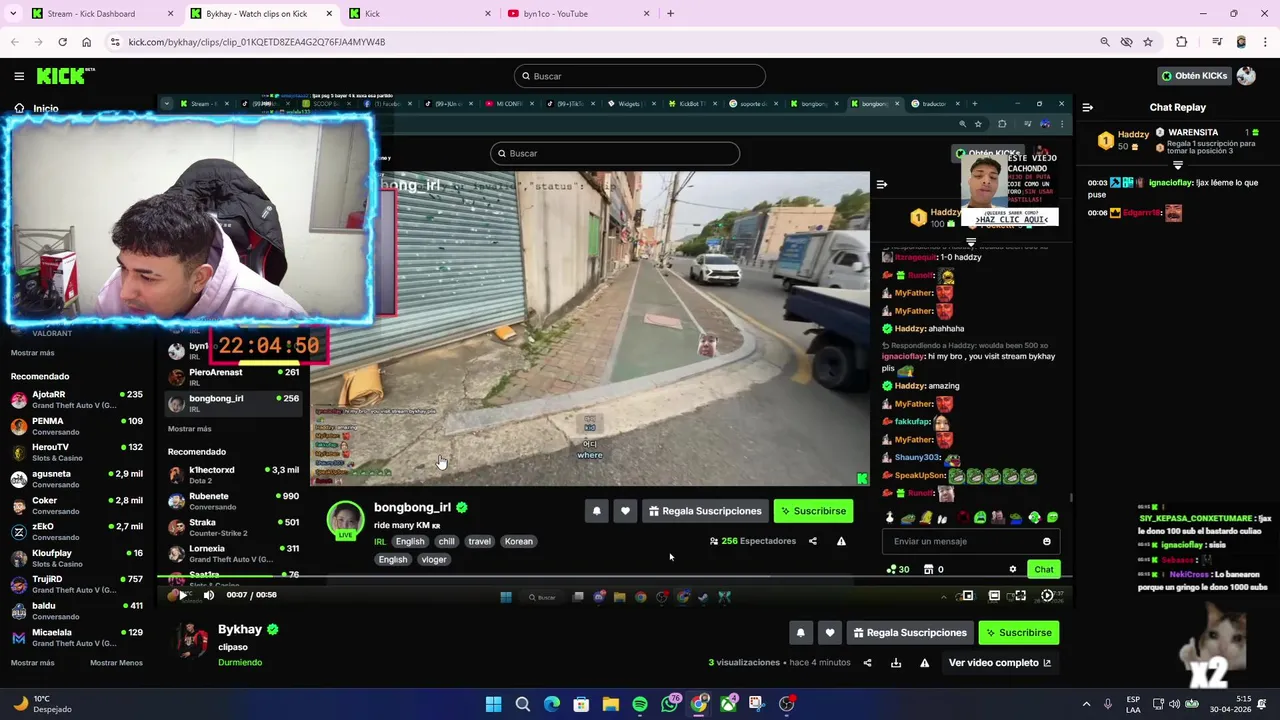The width and height of the screenshot is (1280, 720).
Task: Collapse the list with Mostrar Menos
Action: coord(116,663)
